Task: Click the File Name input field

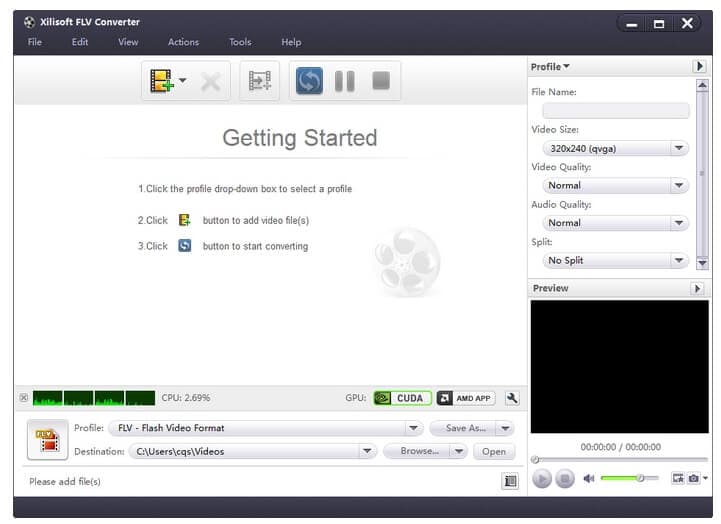Action: click(615, 110)
